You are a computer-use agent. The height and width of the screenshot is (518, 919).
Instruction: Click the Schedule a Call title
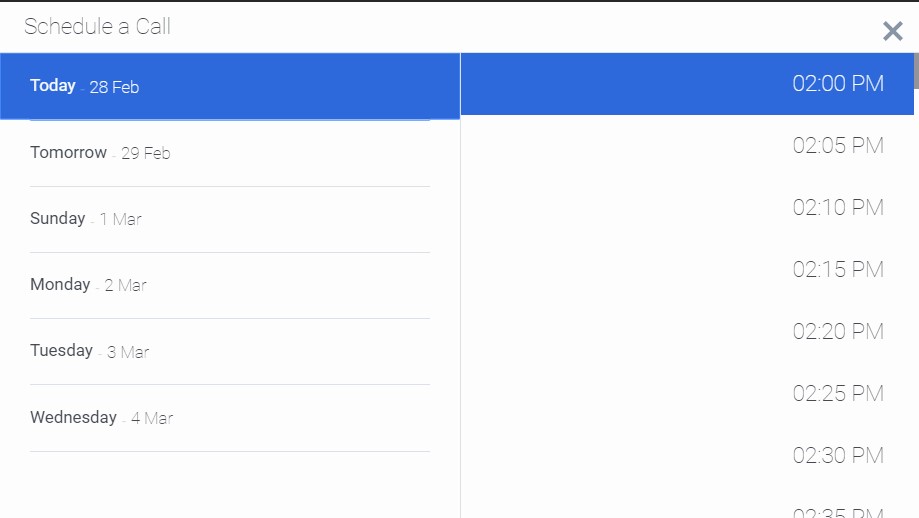pyautogui.click(x=97, y=27)
